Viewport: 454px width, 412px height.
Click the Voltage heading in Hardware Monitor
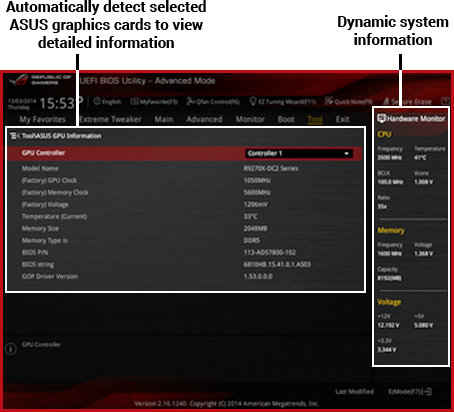tap(389, 302)
